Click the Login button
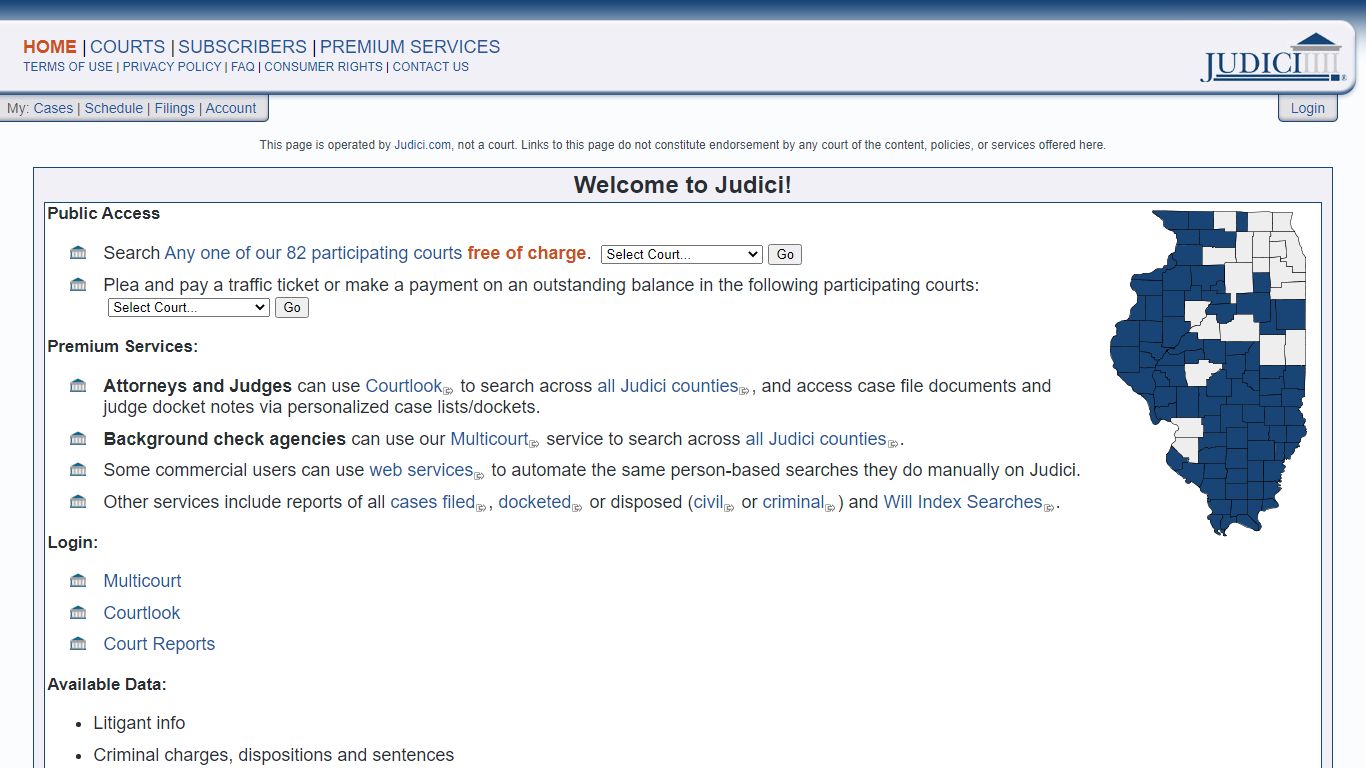Image resolution: width=1366 pixels, height=768 pixels. (x=1308, y=108)
